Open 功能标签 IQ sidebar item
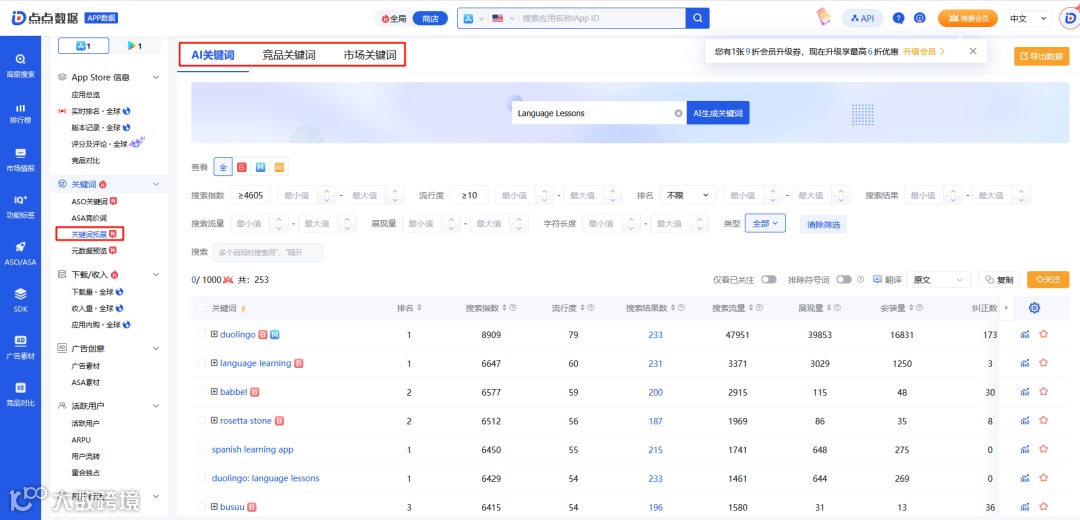1080x520 pixels. click(21, 207)
